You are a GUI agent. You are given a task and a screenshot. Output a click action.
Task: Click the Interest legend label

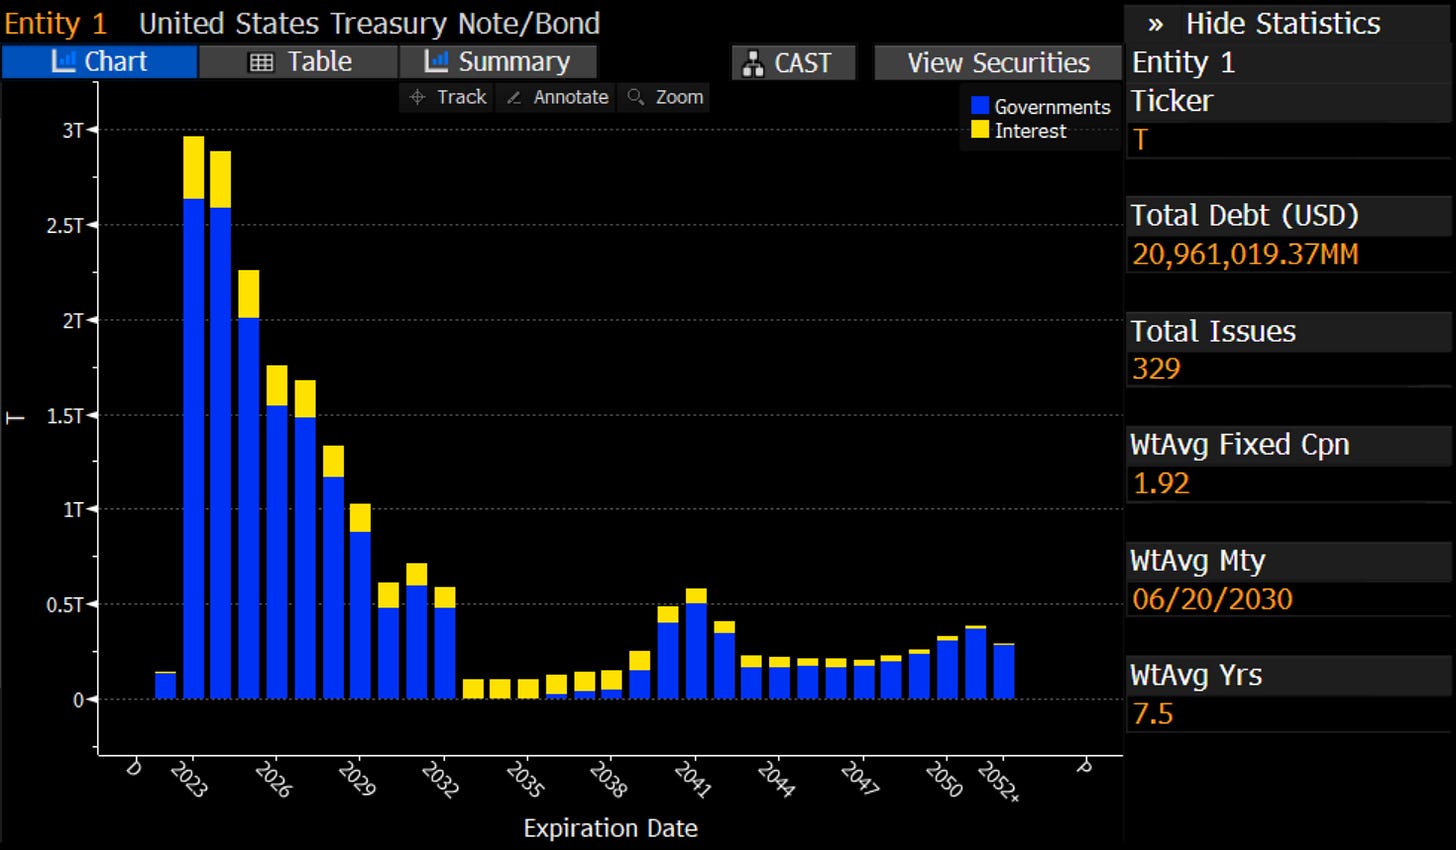[1030, 131]
